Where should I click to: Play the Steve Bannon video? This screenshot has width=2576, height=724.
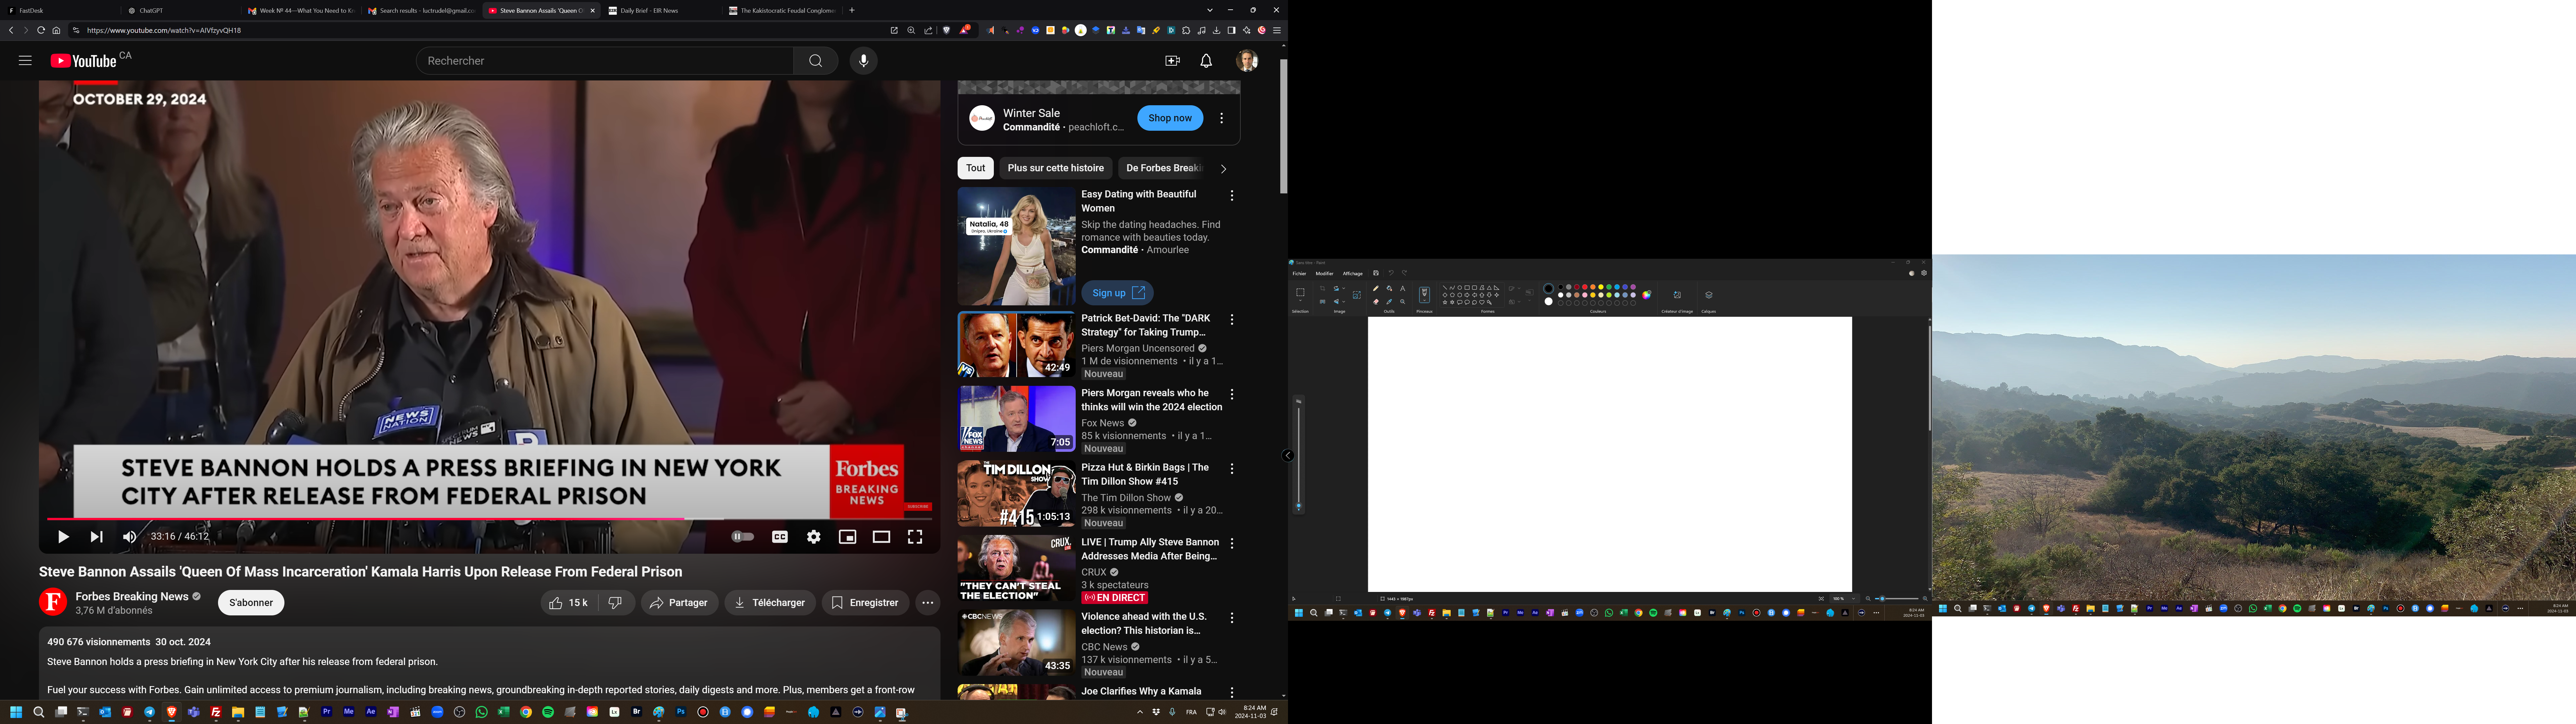coord(63,537)
